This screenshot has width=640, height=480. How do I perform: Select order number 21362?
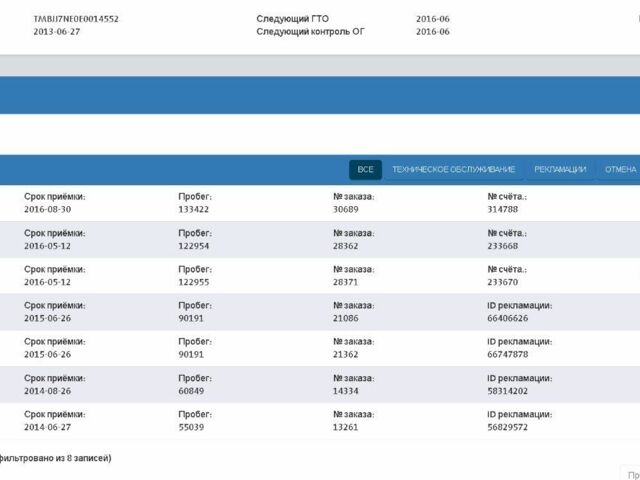(346, 354)
